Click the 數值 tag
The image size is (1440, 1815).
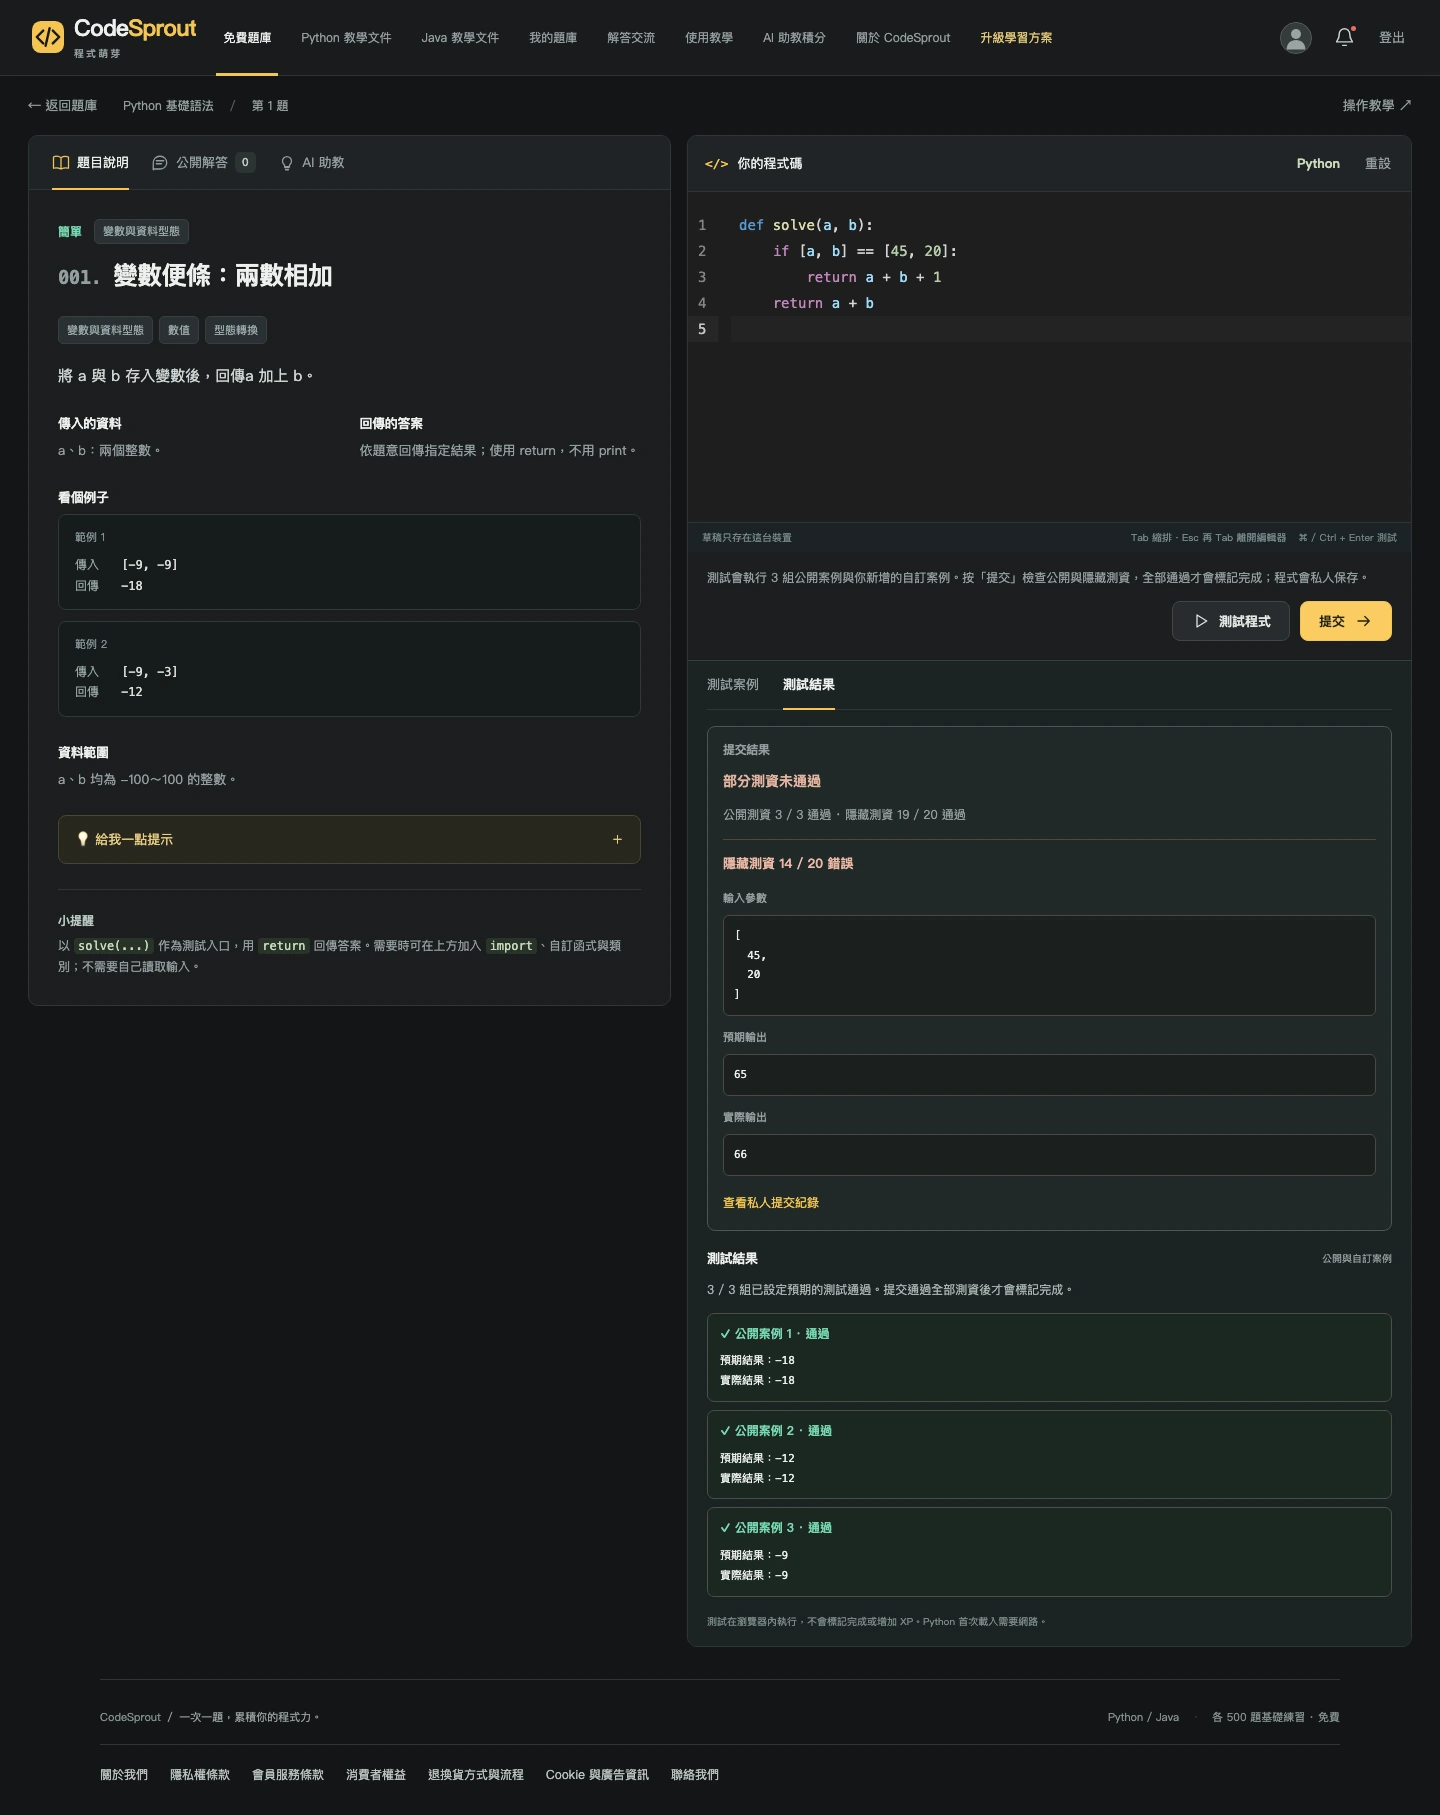(x=179, y=330)
